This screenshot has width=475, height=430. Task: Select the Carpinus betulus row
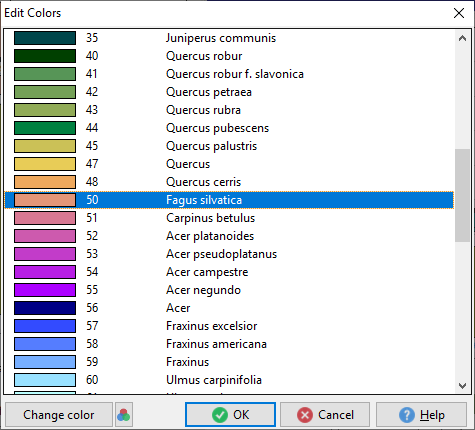(229, 218)
